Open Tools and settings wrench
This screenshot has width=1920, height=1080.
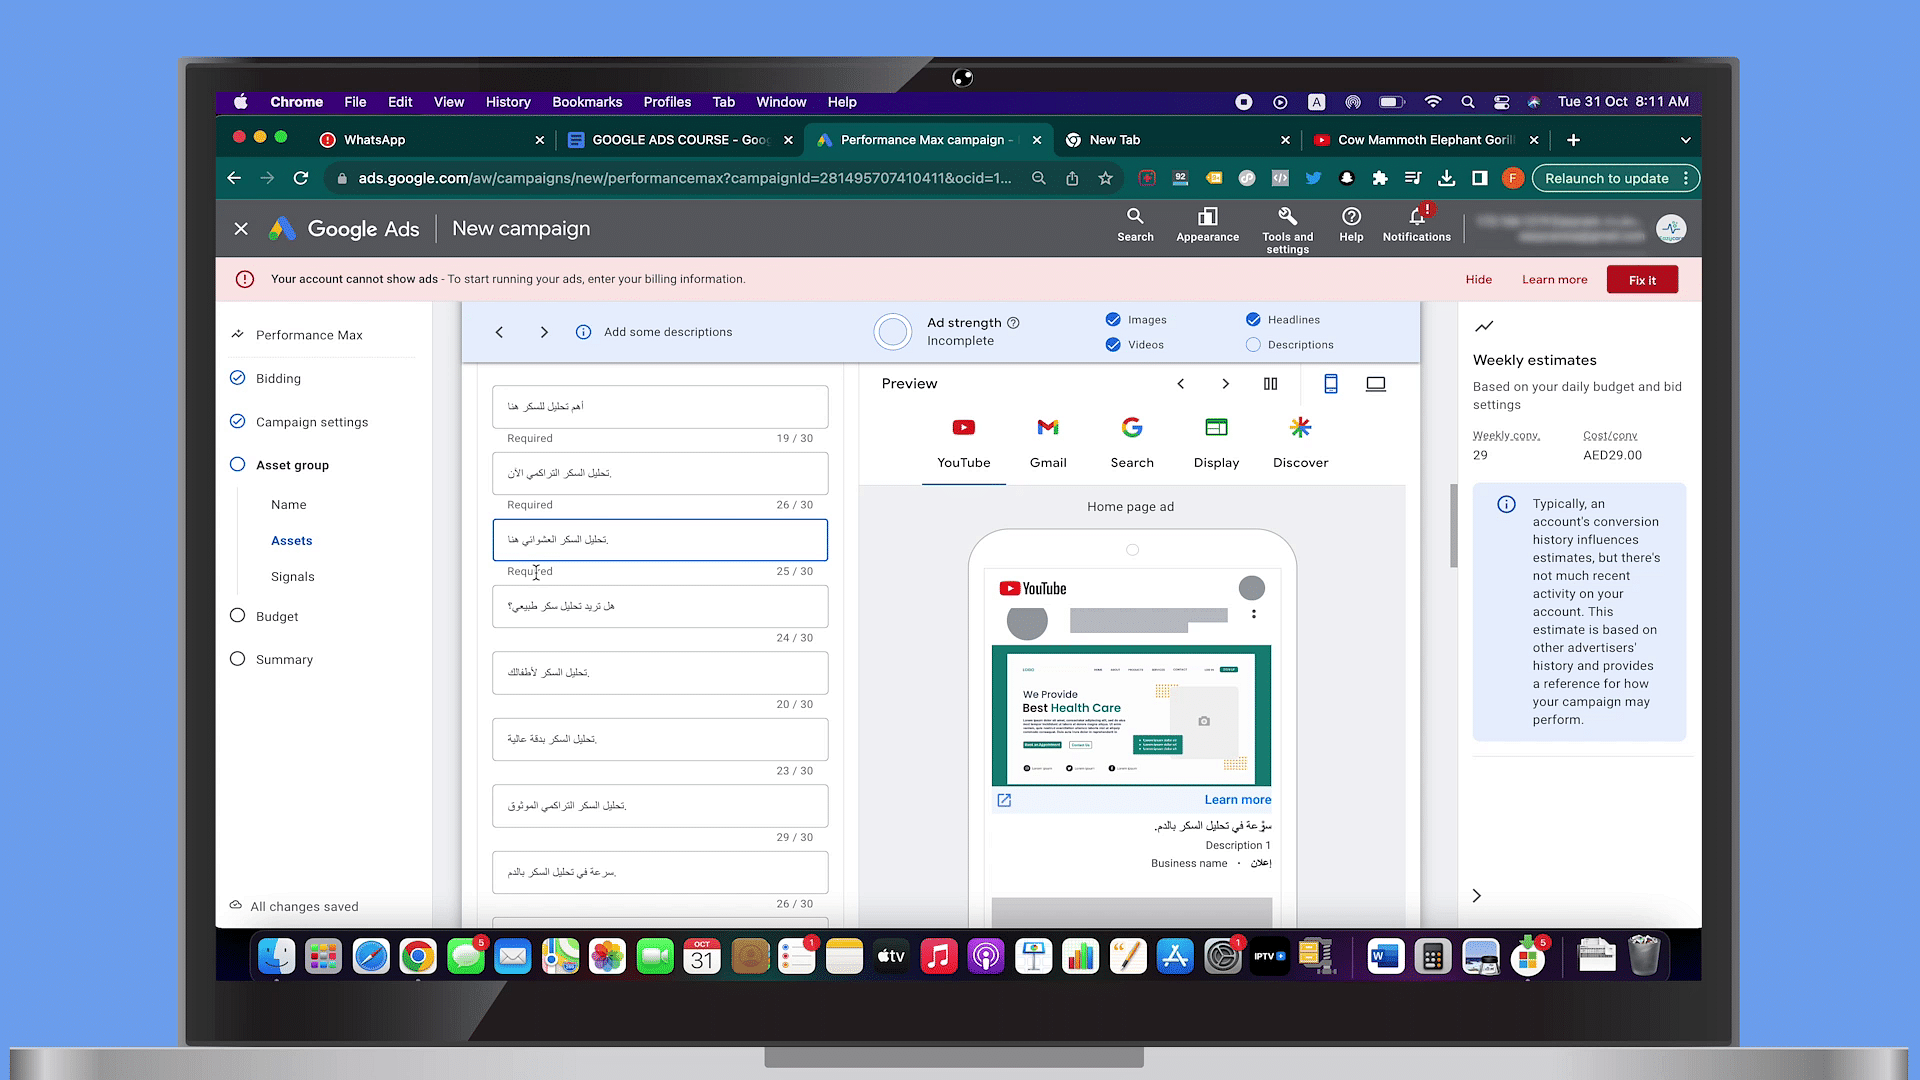pos(1287,229)
